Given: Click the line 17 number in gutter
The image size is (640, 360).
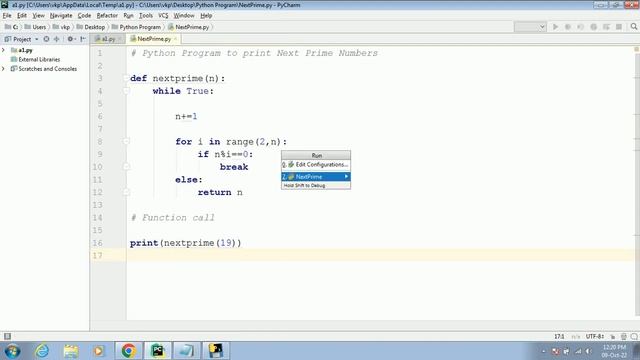Looking at the screenshot, I should point(97,256).
